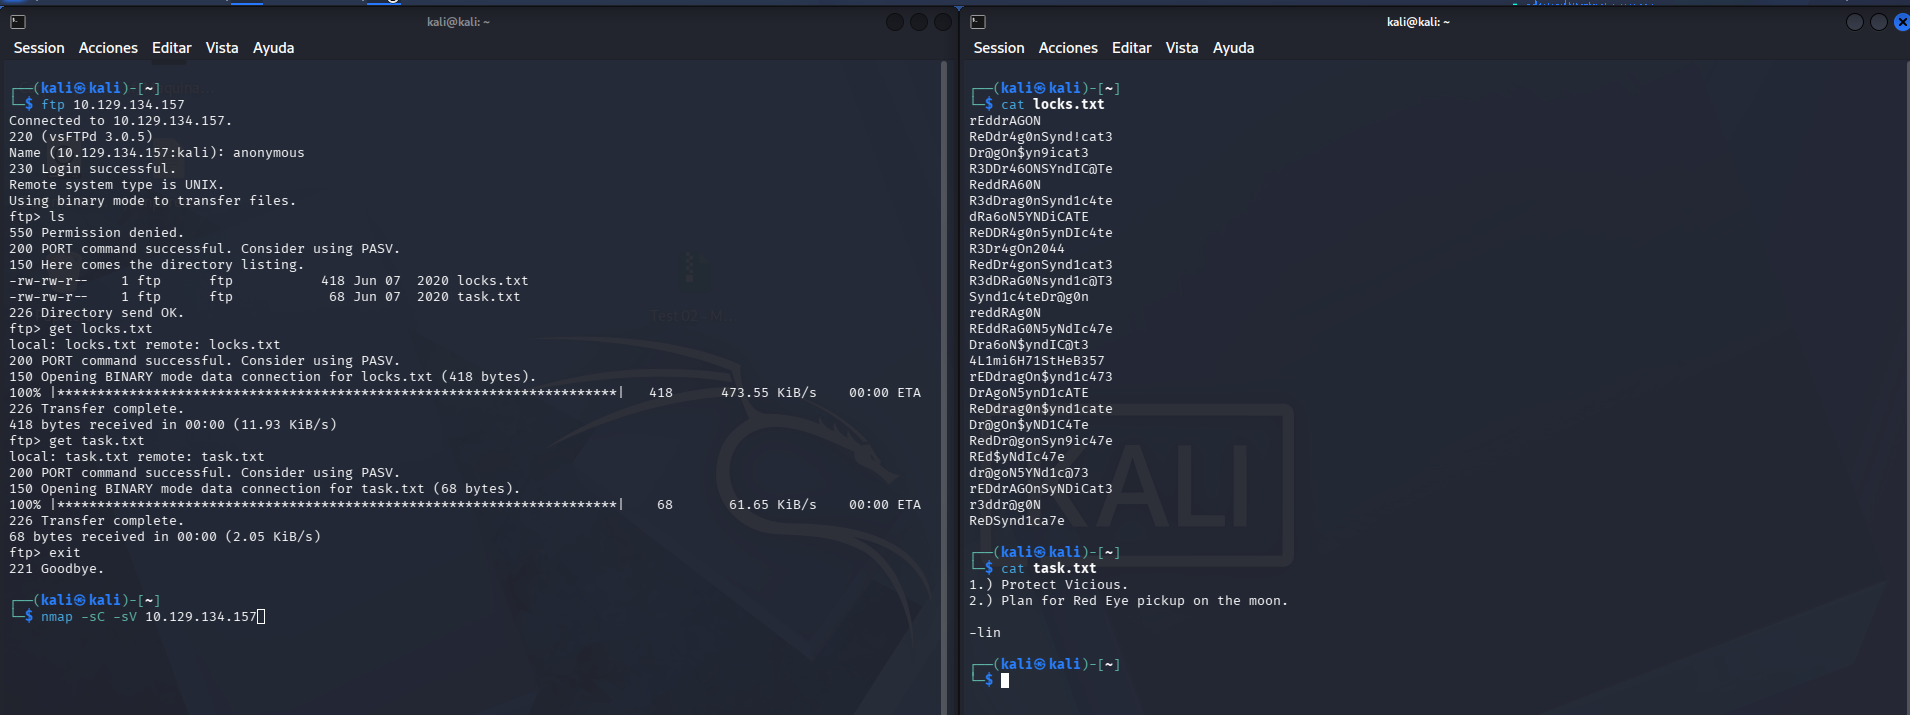Click the locks.txt directory listing row
The height and width of the screenshot is (715, 1910).
(269, 281)
